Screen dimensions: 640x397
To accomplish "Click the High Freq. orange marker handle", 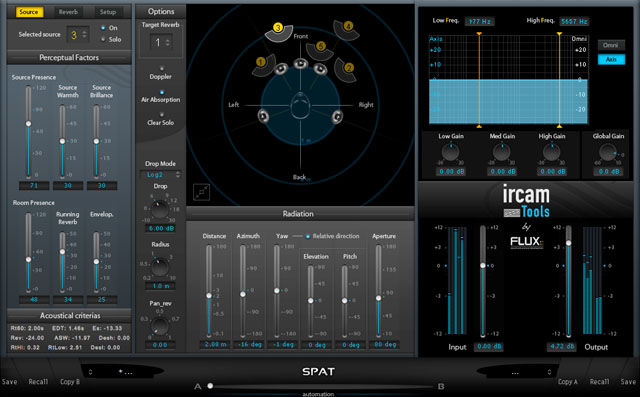I will point(559,34).
